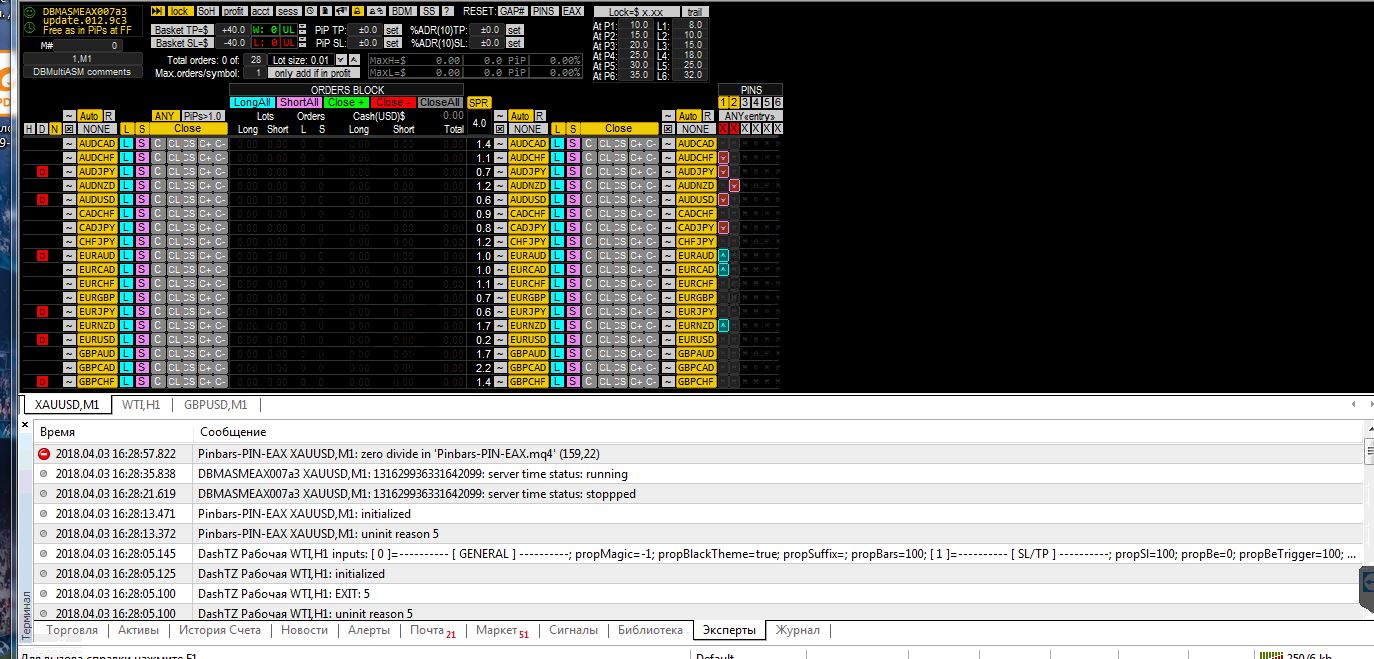Toggle the sess button
Image resolution: width=1374 pixels, height=659 pixels.
289,11
